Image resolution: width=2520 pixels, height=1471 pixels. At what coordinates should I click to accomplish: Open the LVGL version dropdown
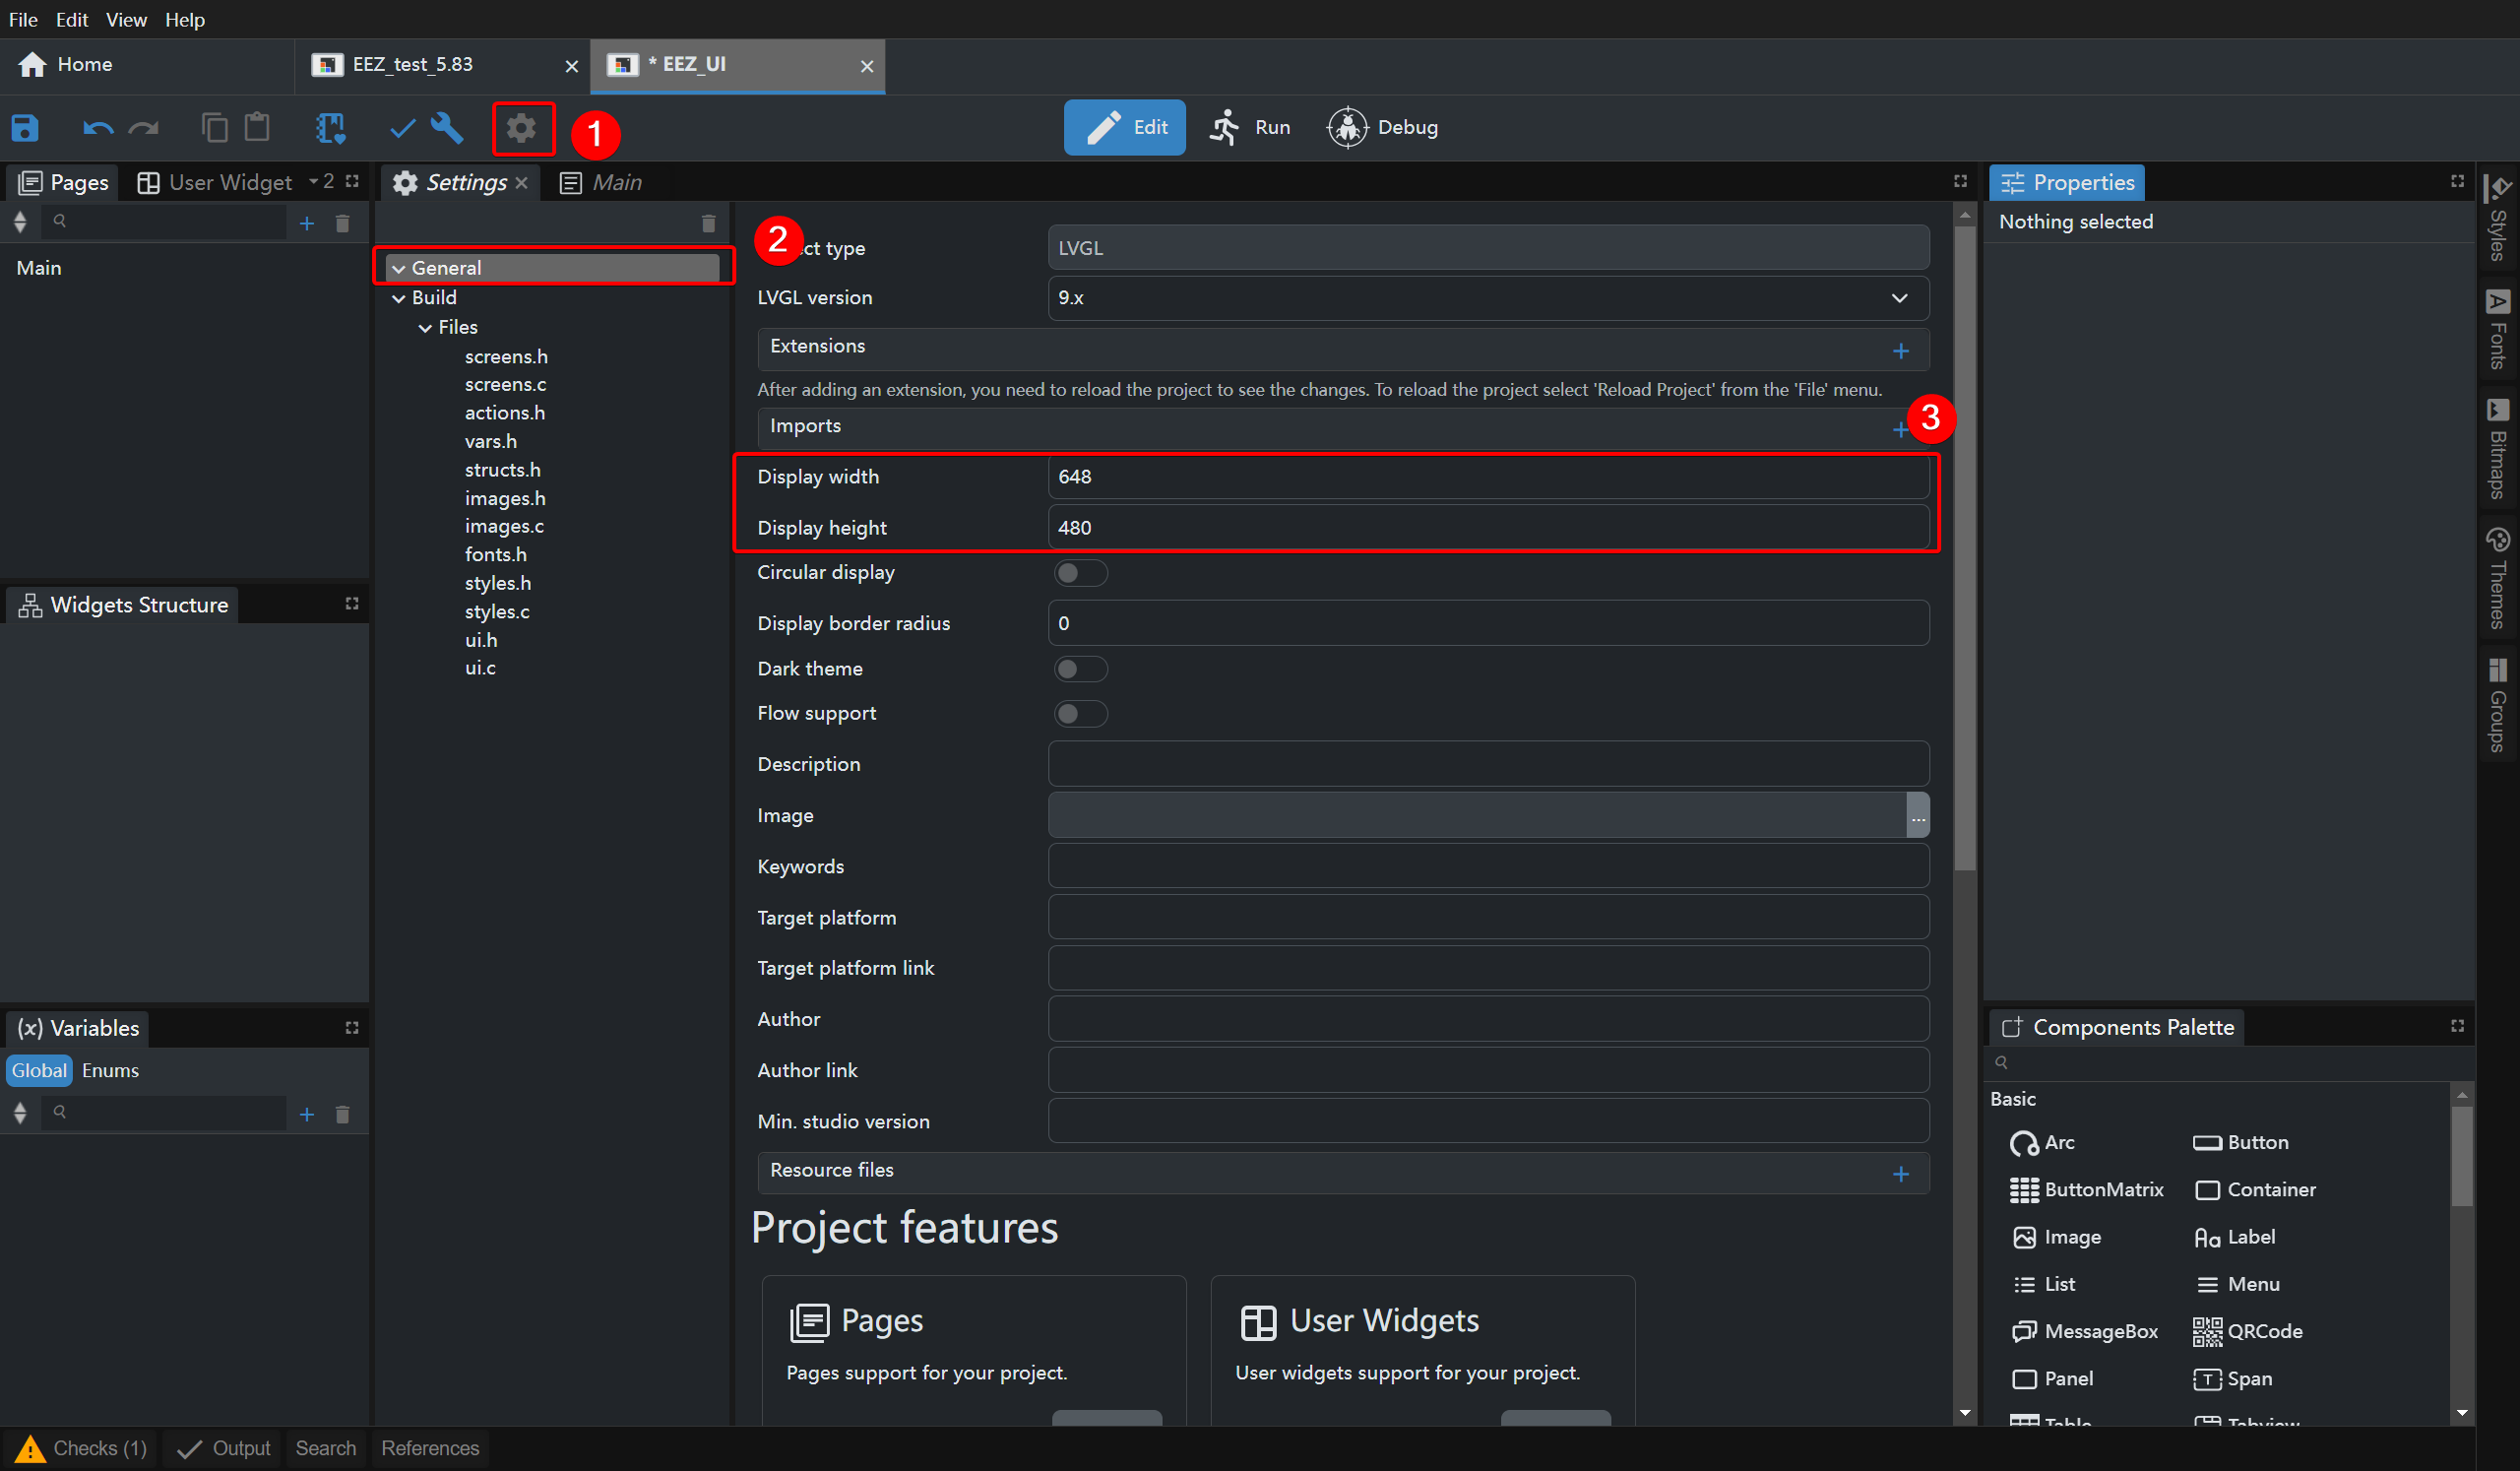tap(1487, 298)
